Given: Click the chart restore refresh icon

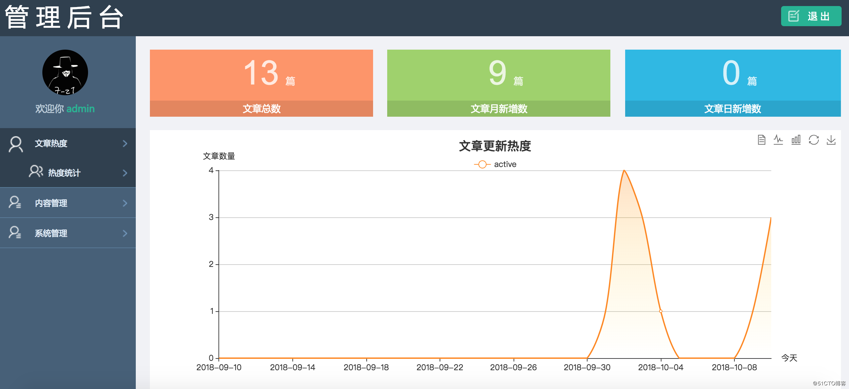Looking at the screenshot, I should [x=813, y=140].
